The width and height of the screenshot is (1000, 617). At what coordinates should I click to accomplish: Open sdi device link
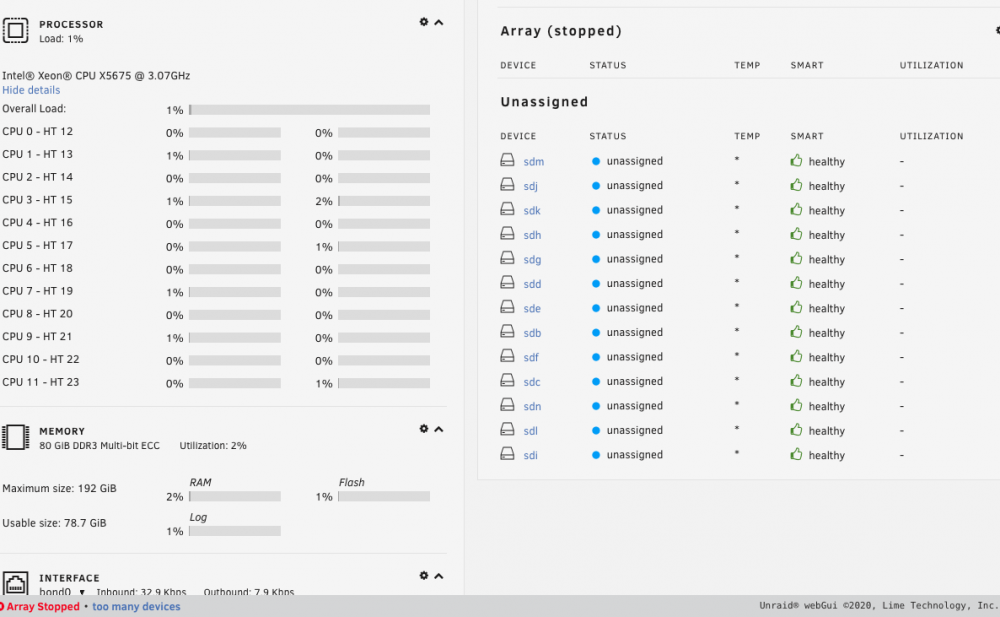[x=531, y=455]
